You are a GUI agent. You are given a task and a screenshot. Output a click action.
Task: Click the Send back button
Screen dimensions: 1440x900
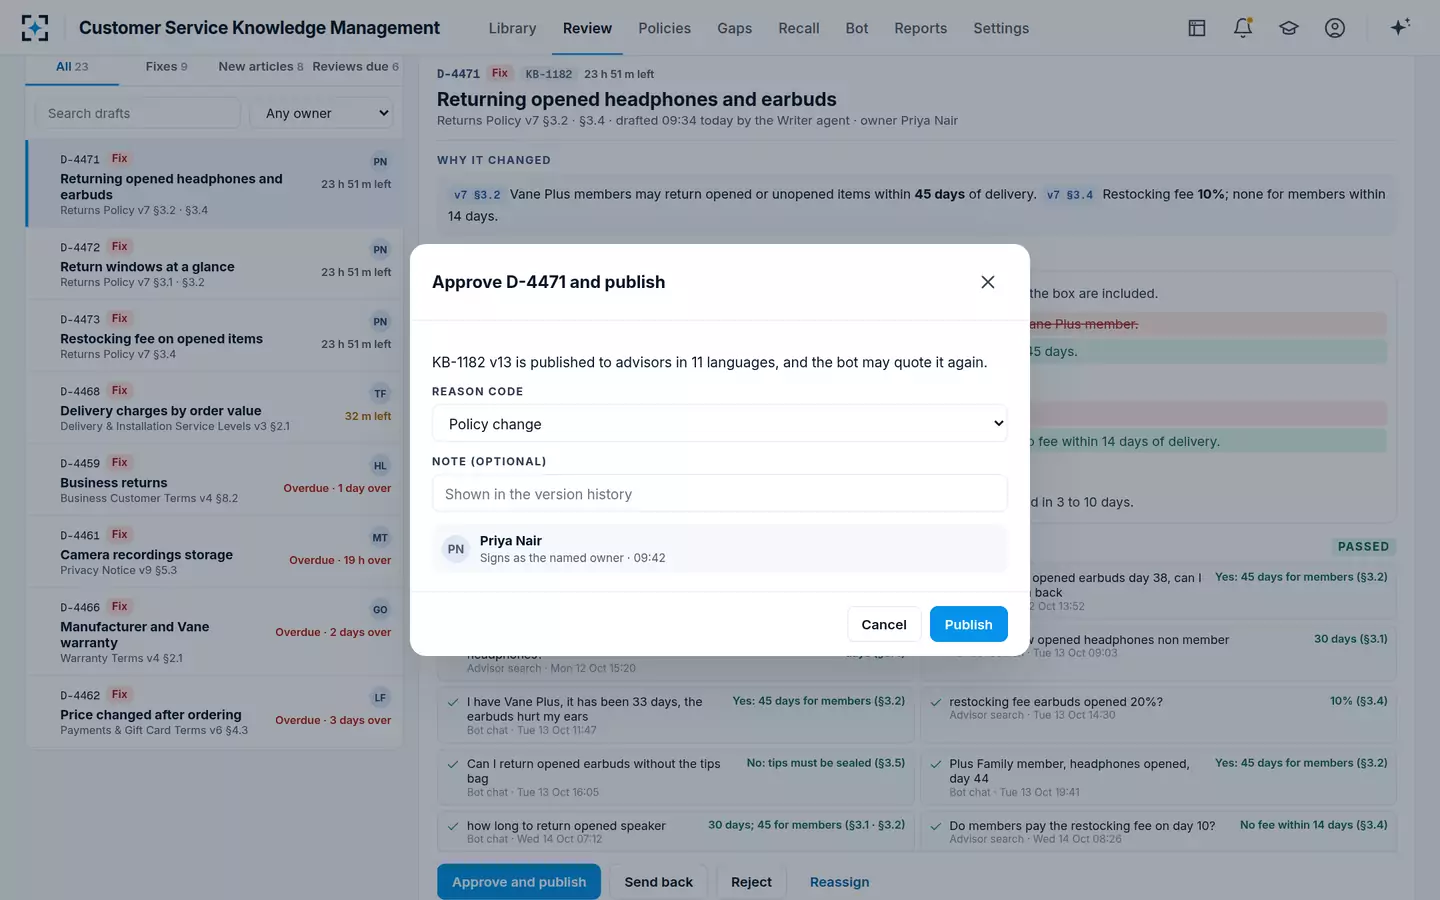[x=659, y=882]
